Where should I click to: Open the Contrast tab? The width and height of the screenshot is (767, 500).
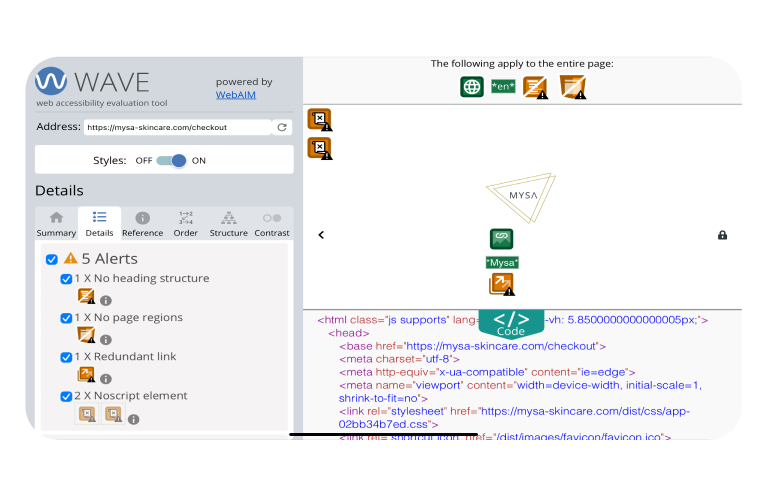point(271,224)
